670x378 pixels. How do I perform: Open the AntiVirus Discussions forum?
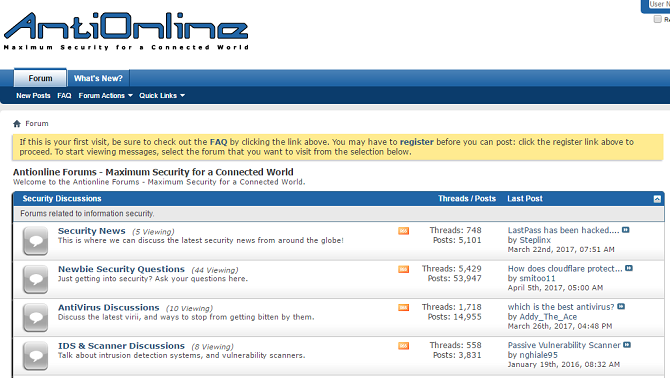[109, 308]
